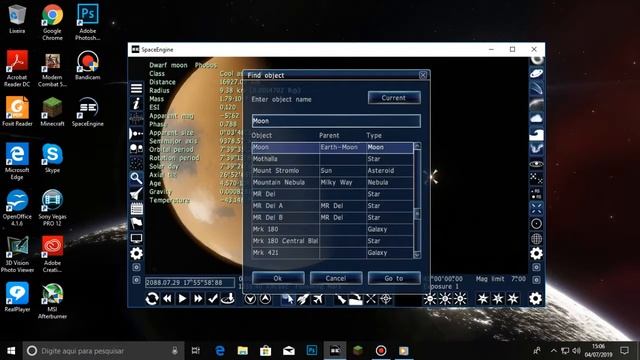Click the results list scroll-down arrow

click(x=417, y=255)
